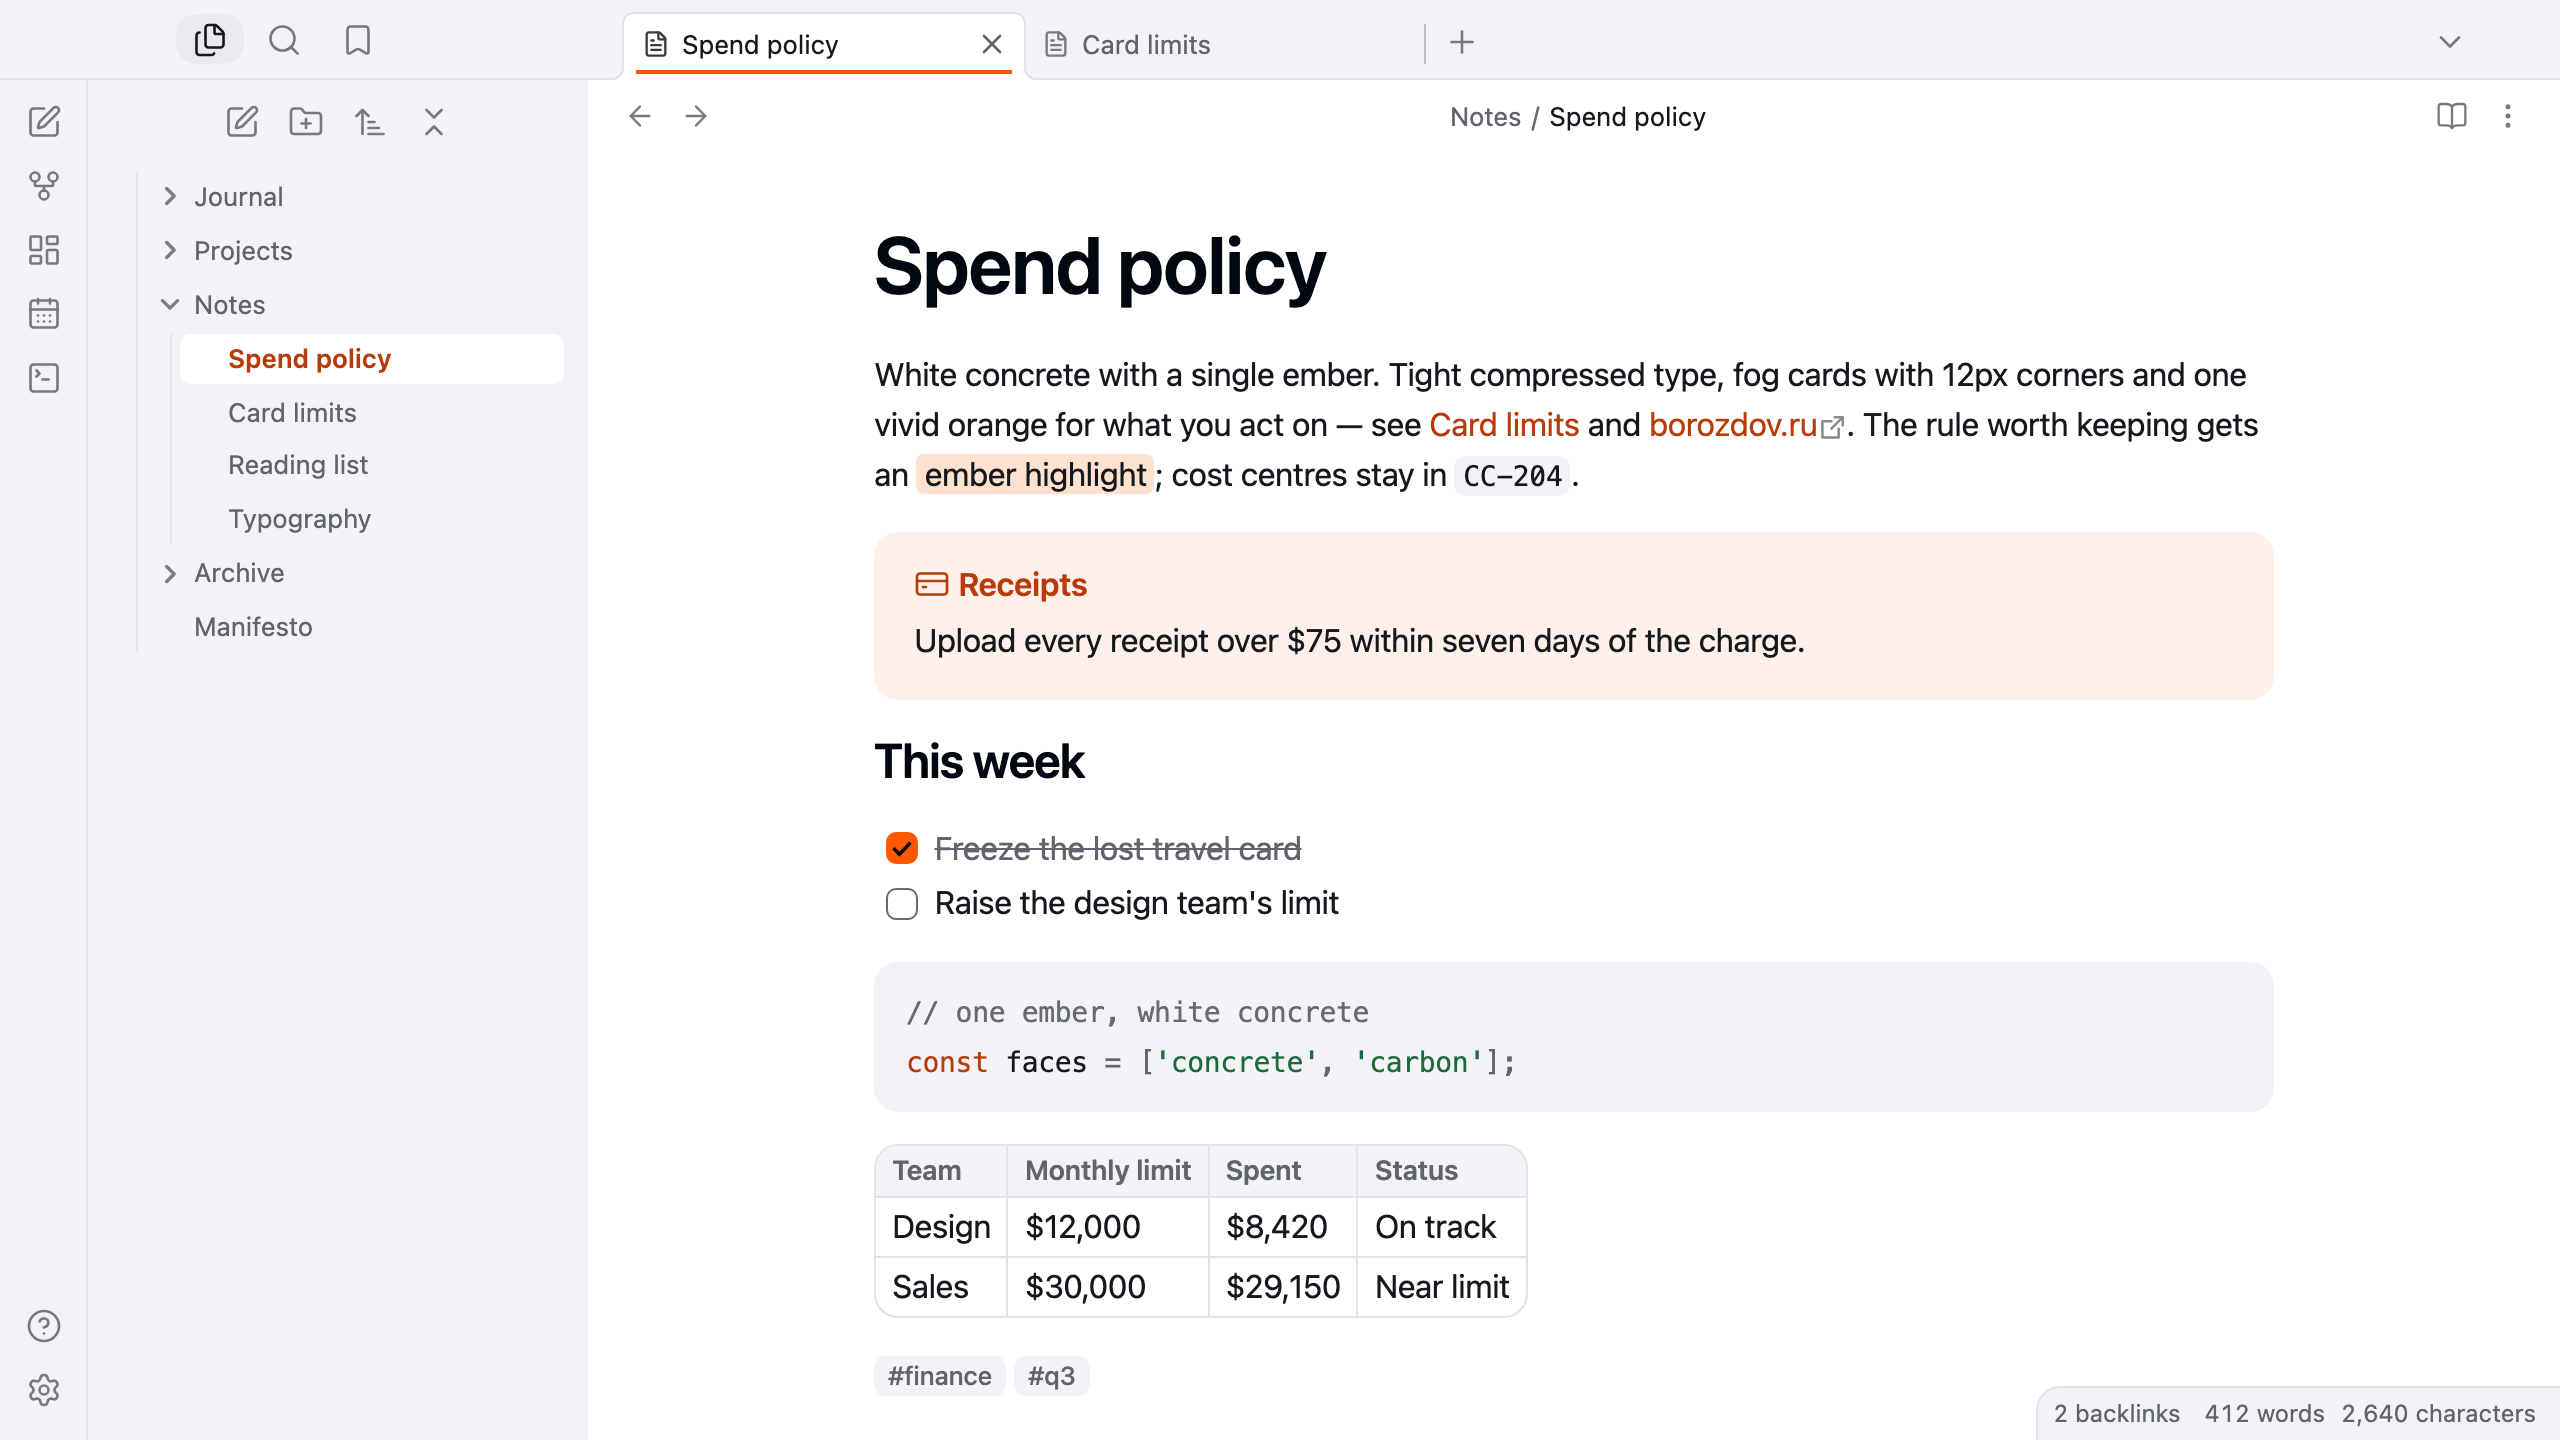Show the 2 backlinks from status bar
The width and height of the screenshot is (2560, 1440).
(x=2117, y=1414)
